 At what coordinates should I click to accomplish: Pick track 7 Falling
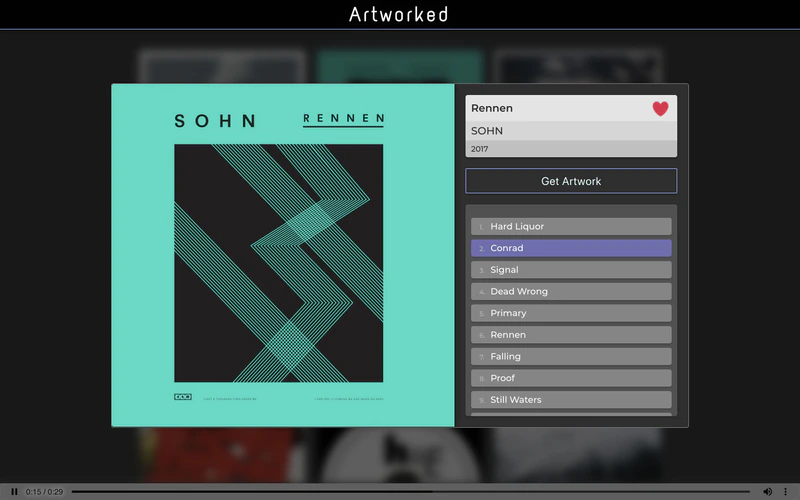(571, 357)
